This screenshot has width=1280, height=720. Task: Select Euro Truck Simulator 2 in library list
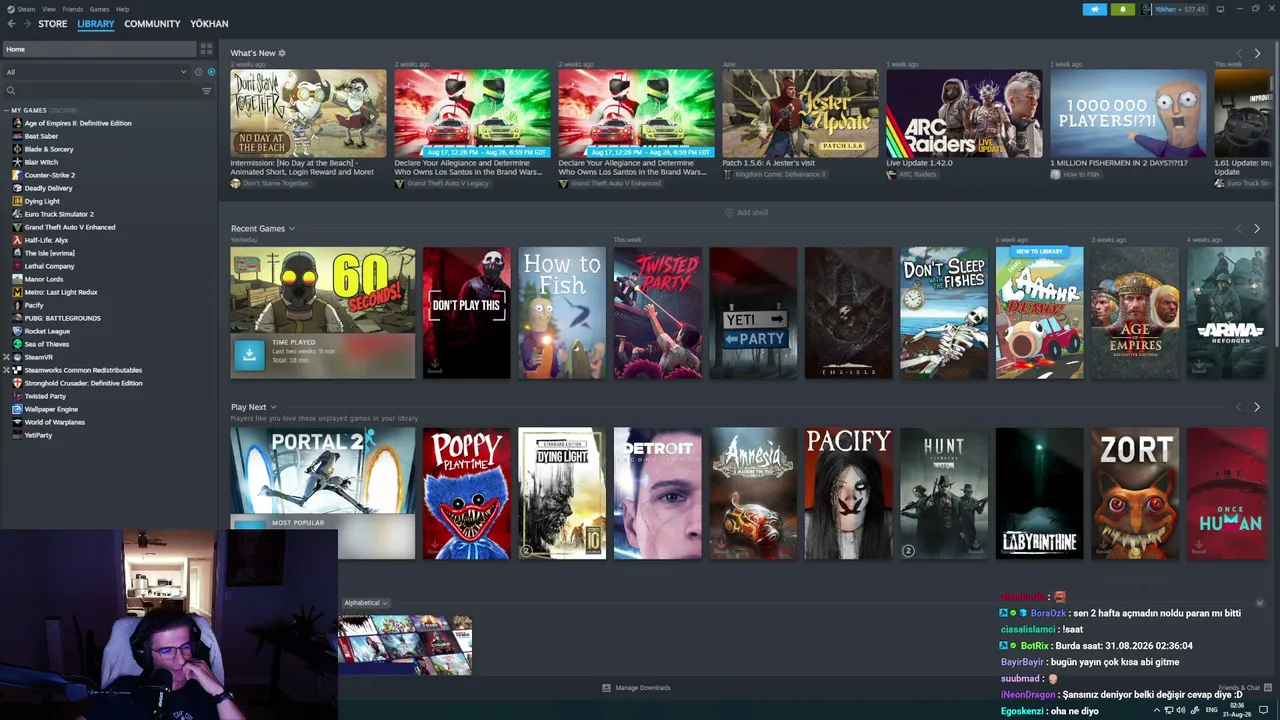click(59, 214)
